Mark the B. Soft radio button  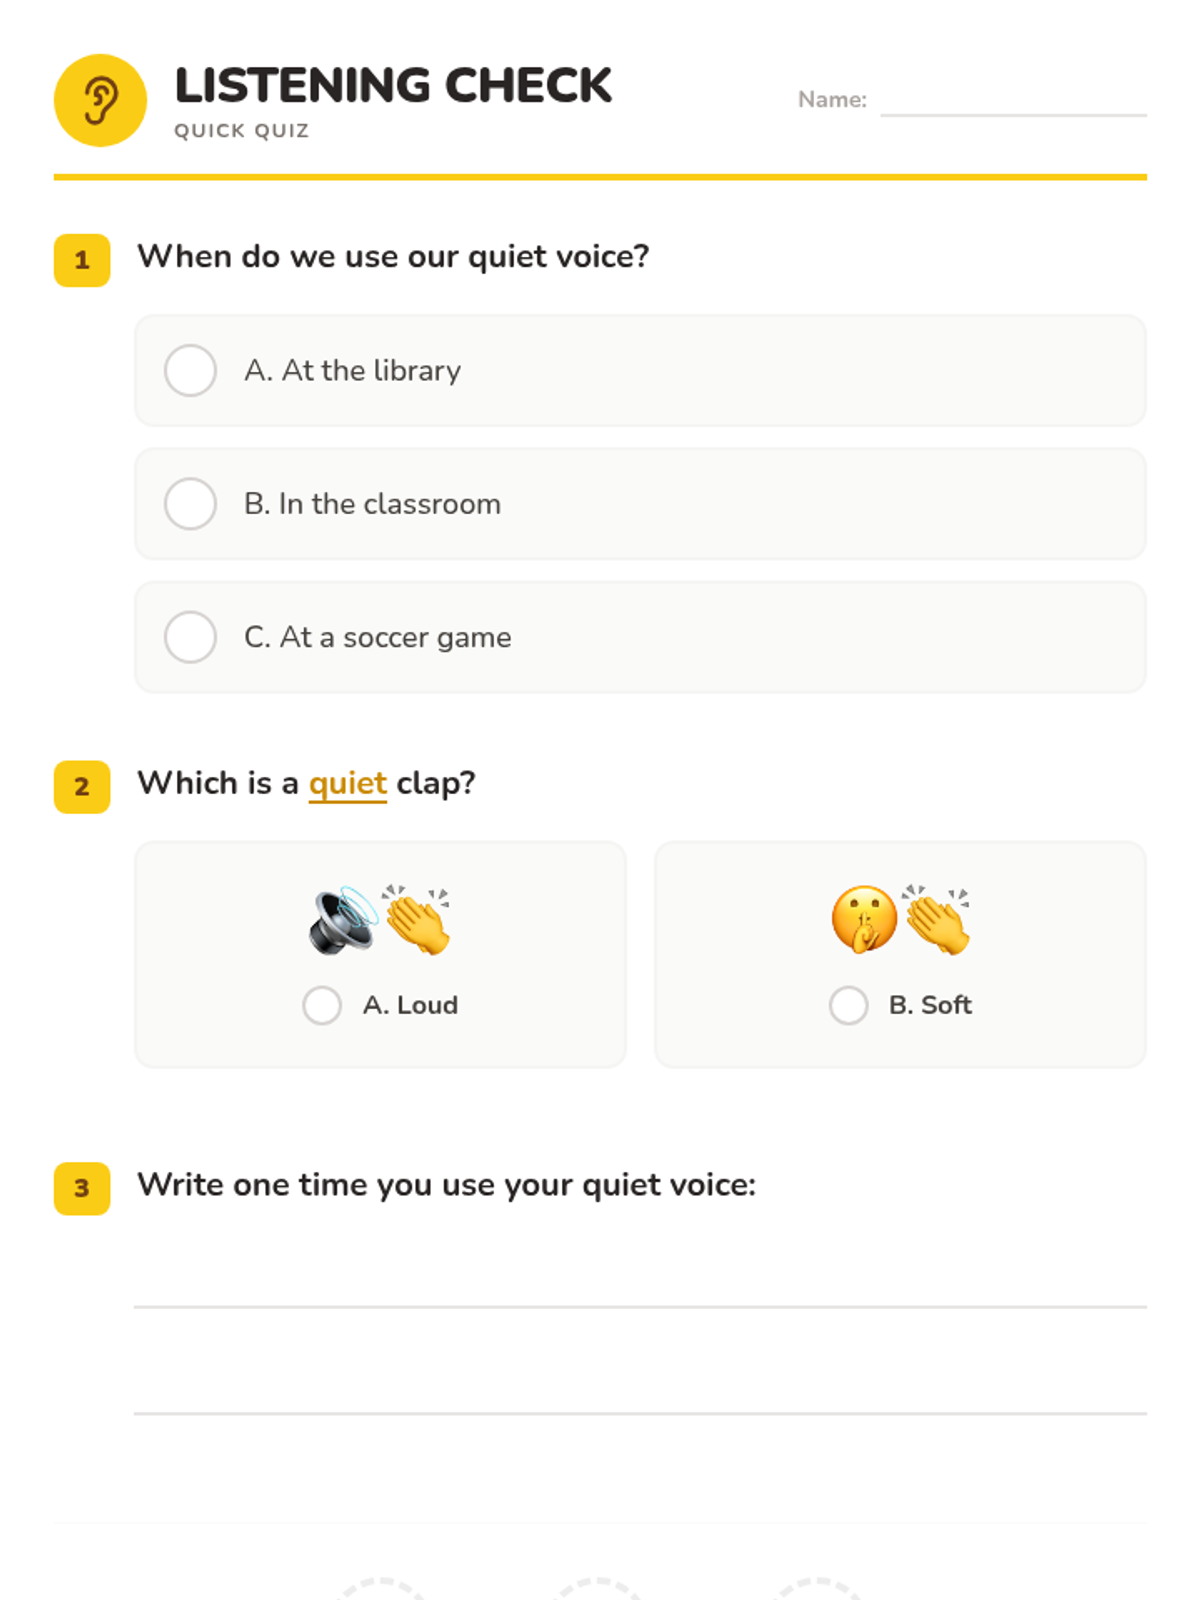click(848, 1005)
